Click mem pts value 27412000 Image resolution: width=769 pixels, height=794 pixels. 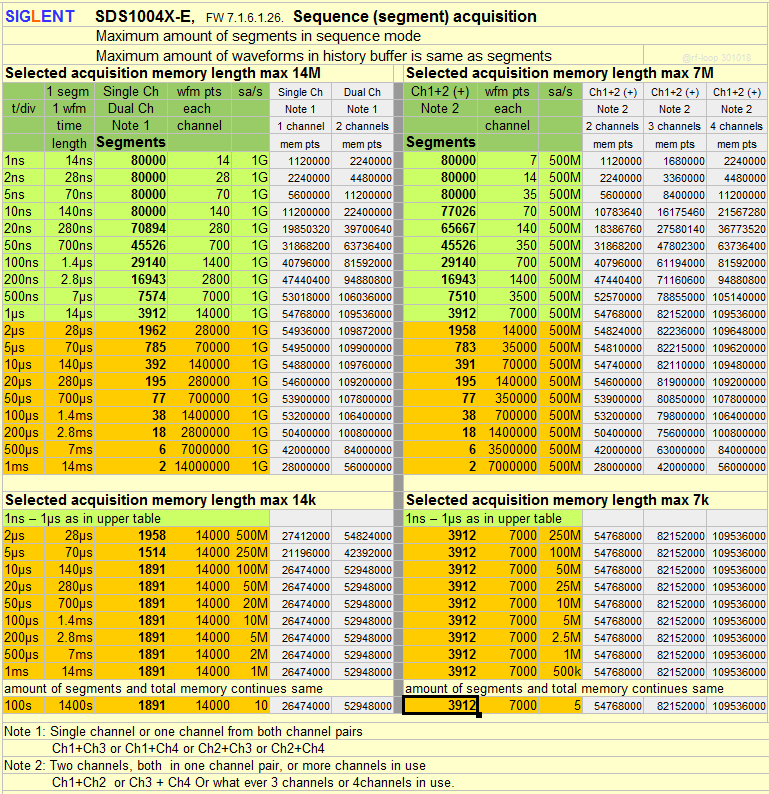coord(300,536)
